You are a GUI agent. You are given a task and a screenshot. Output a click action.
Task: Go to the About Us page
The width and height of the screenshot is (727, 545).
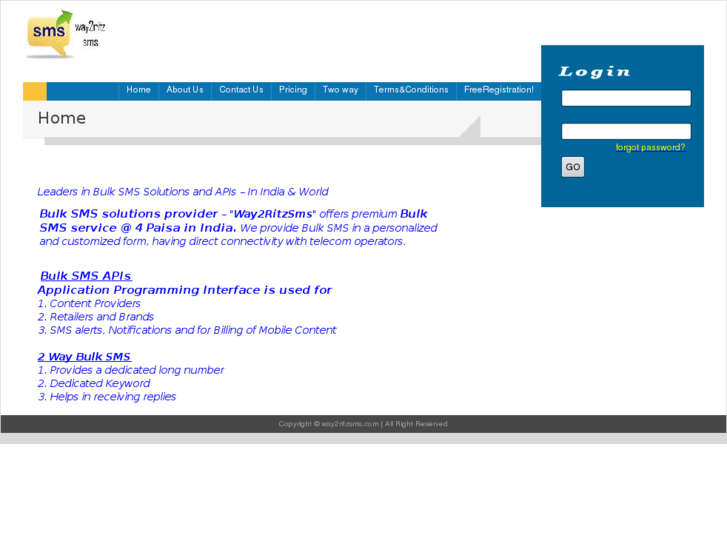click(185, 90)
